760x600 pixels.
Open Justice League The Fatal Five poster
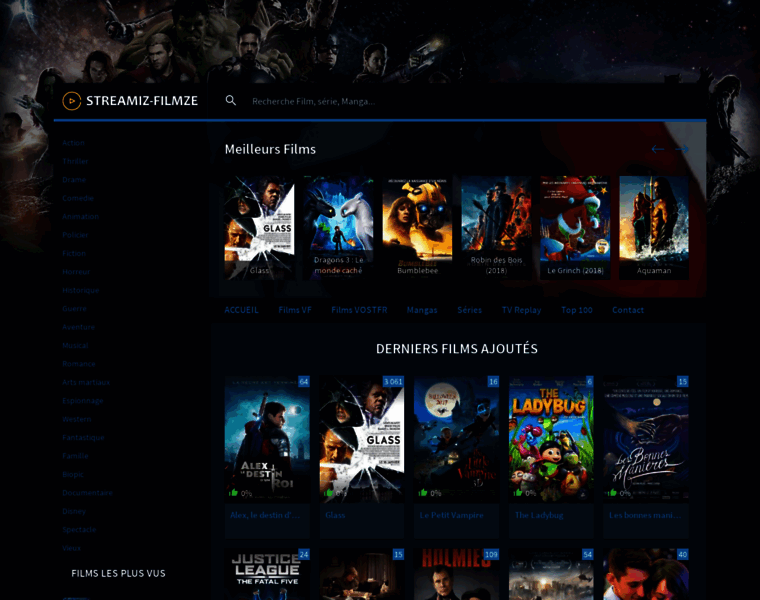click(x=267, y=574)
